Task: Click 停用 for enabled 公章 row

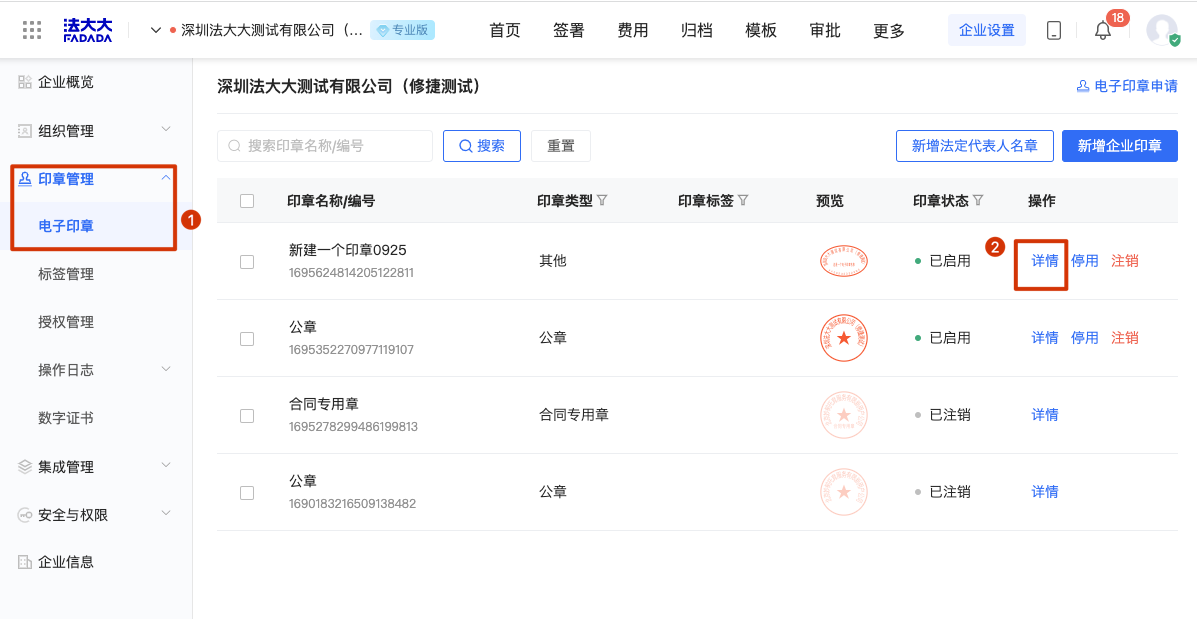Action: pyautogui.click(x=1085, y=338)
